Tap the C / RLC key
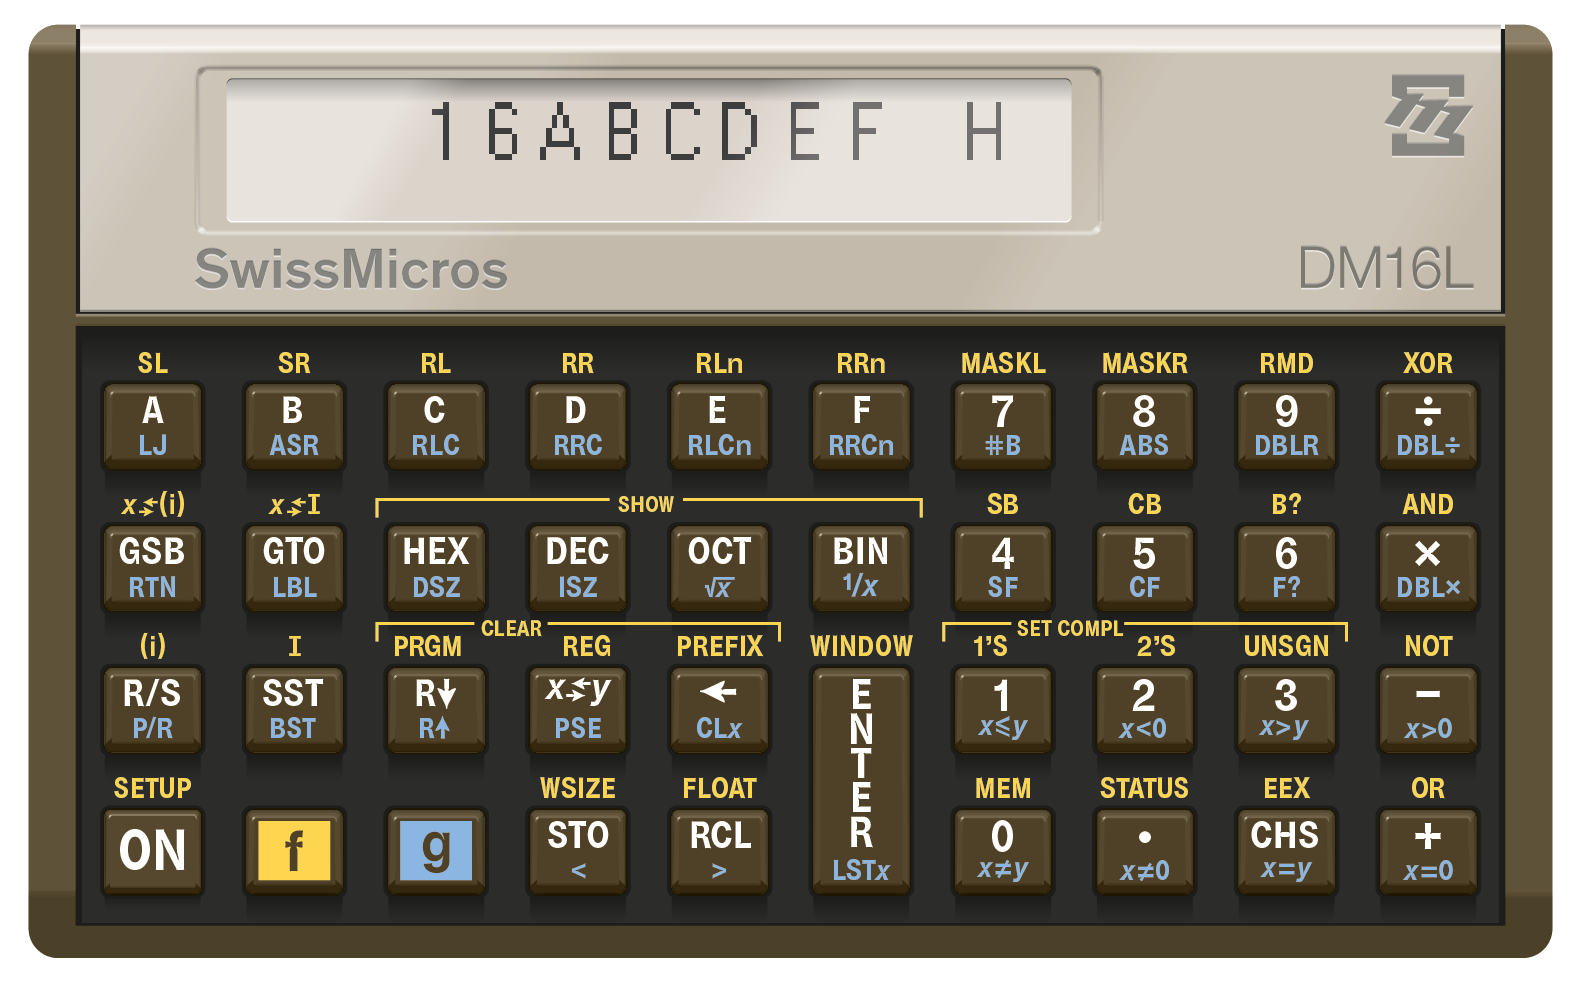 (436, 426)
